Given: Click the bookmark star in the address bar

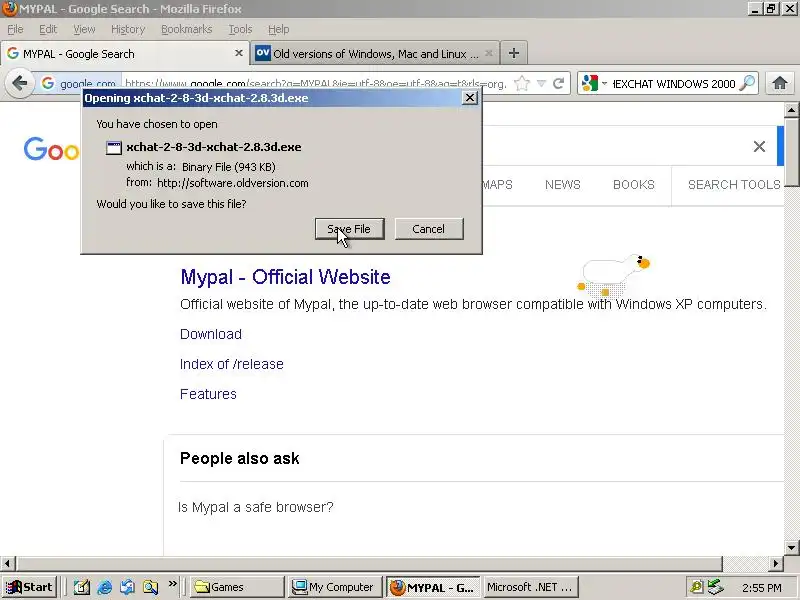Looking at the screenshot, I should coord(522,83).
